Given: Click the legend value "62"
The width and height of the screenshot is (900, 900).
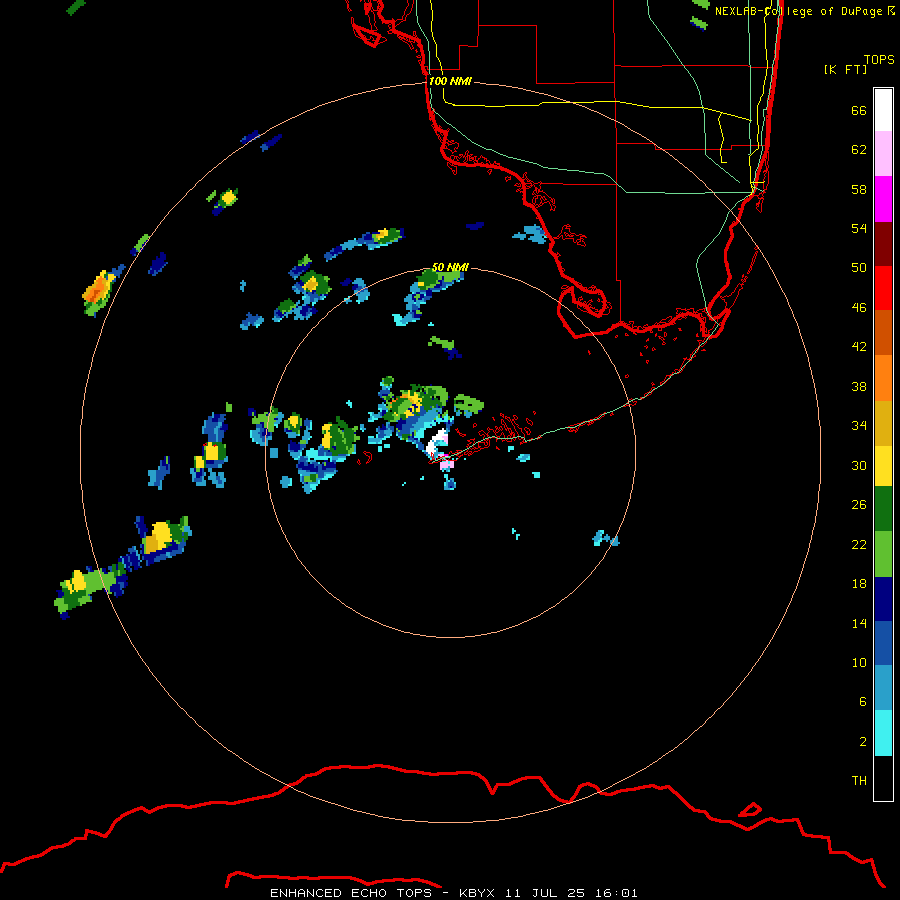Looking at the screenshot, I should coord(859,150).
